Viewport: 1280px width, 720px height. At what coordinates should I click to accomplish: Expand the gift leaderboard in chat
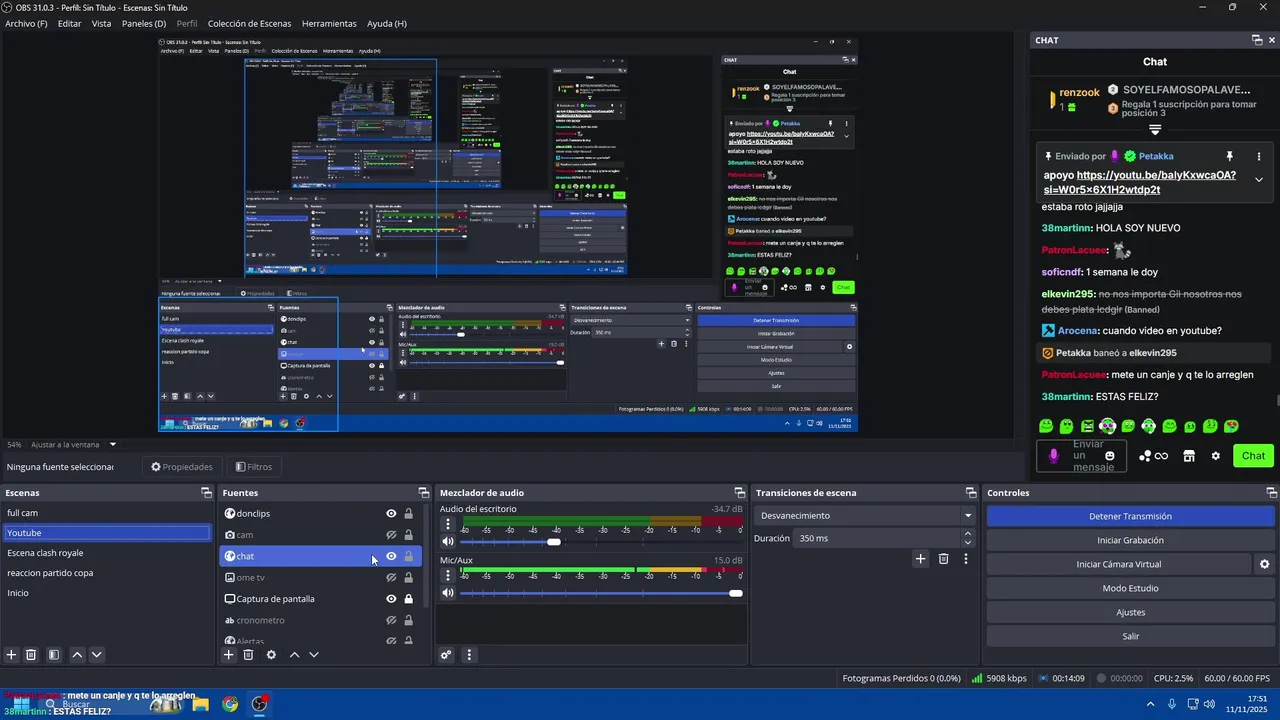click(1155, 130)
